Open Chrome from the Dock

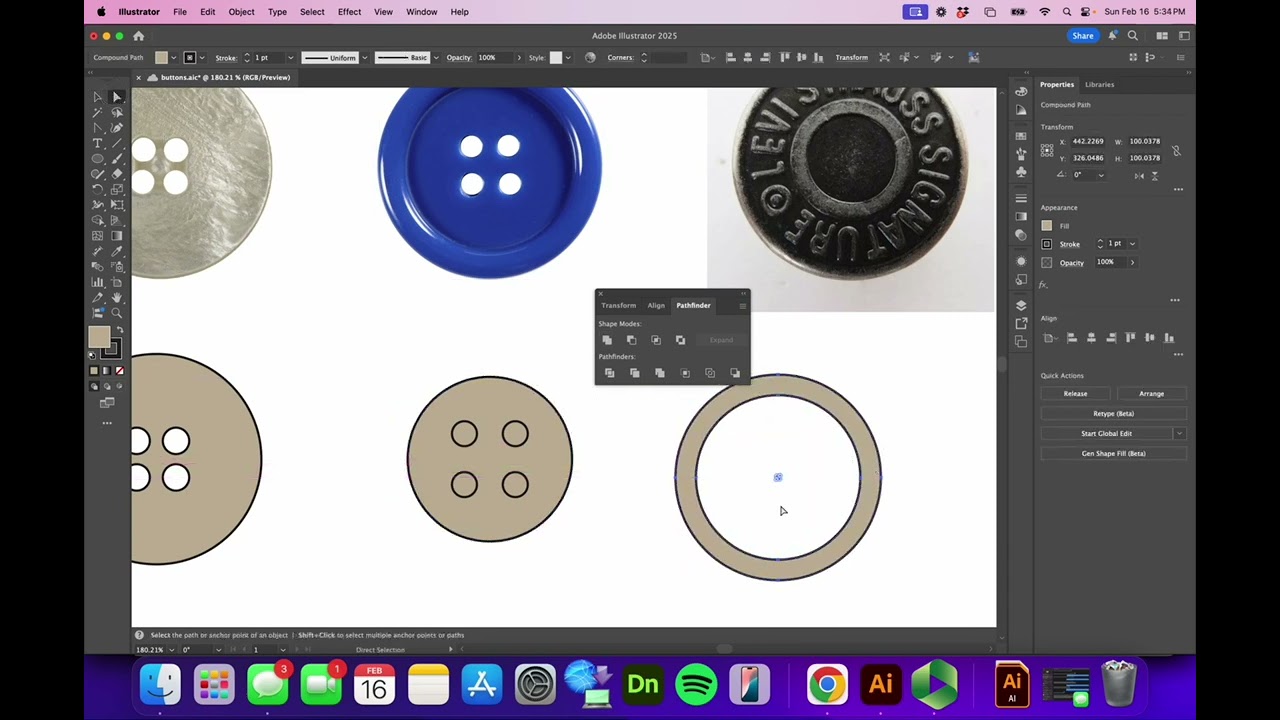[827, 685]
